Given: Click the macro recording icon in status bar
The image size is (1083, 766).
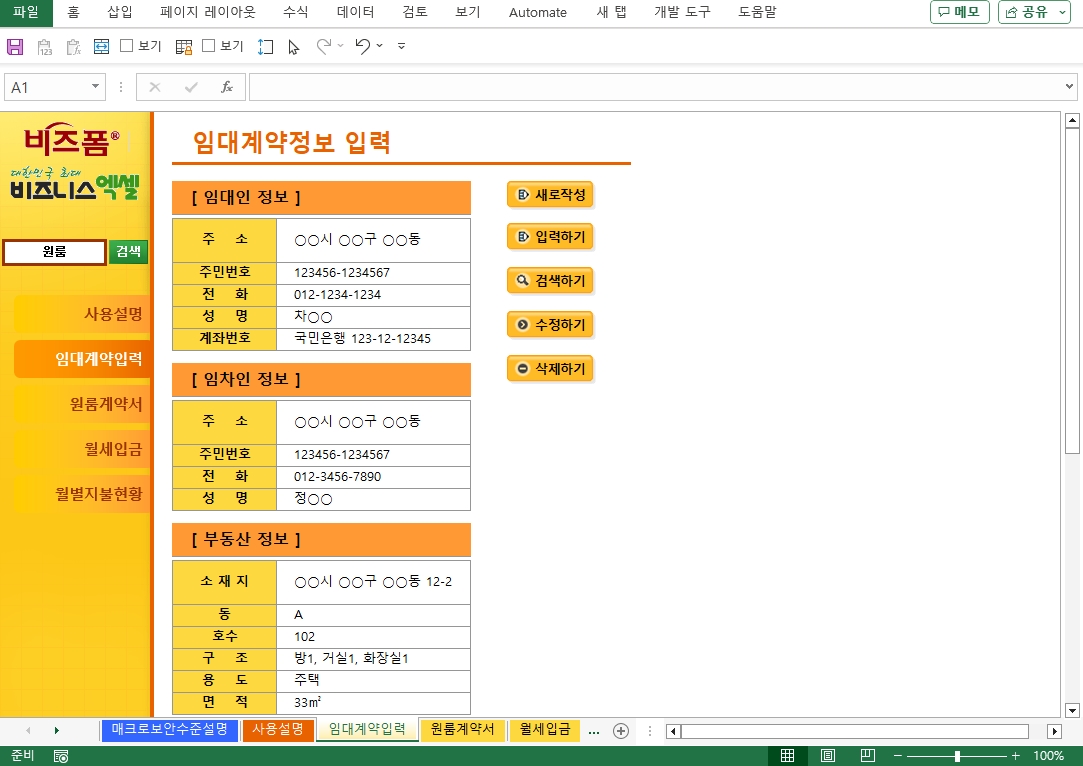Looking at the screenshot, I should tap(61, 756).
